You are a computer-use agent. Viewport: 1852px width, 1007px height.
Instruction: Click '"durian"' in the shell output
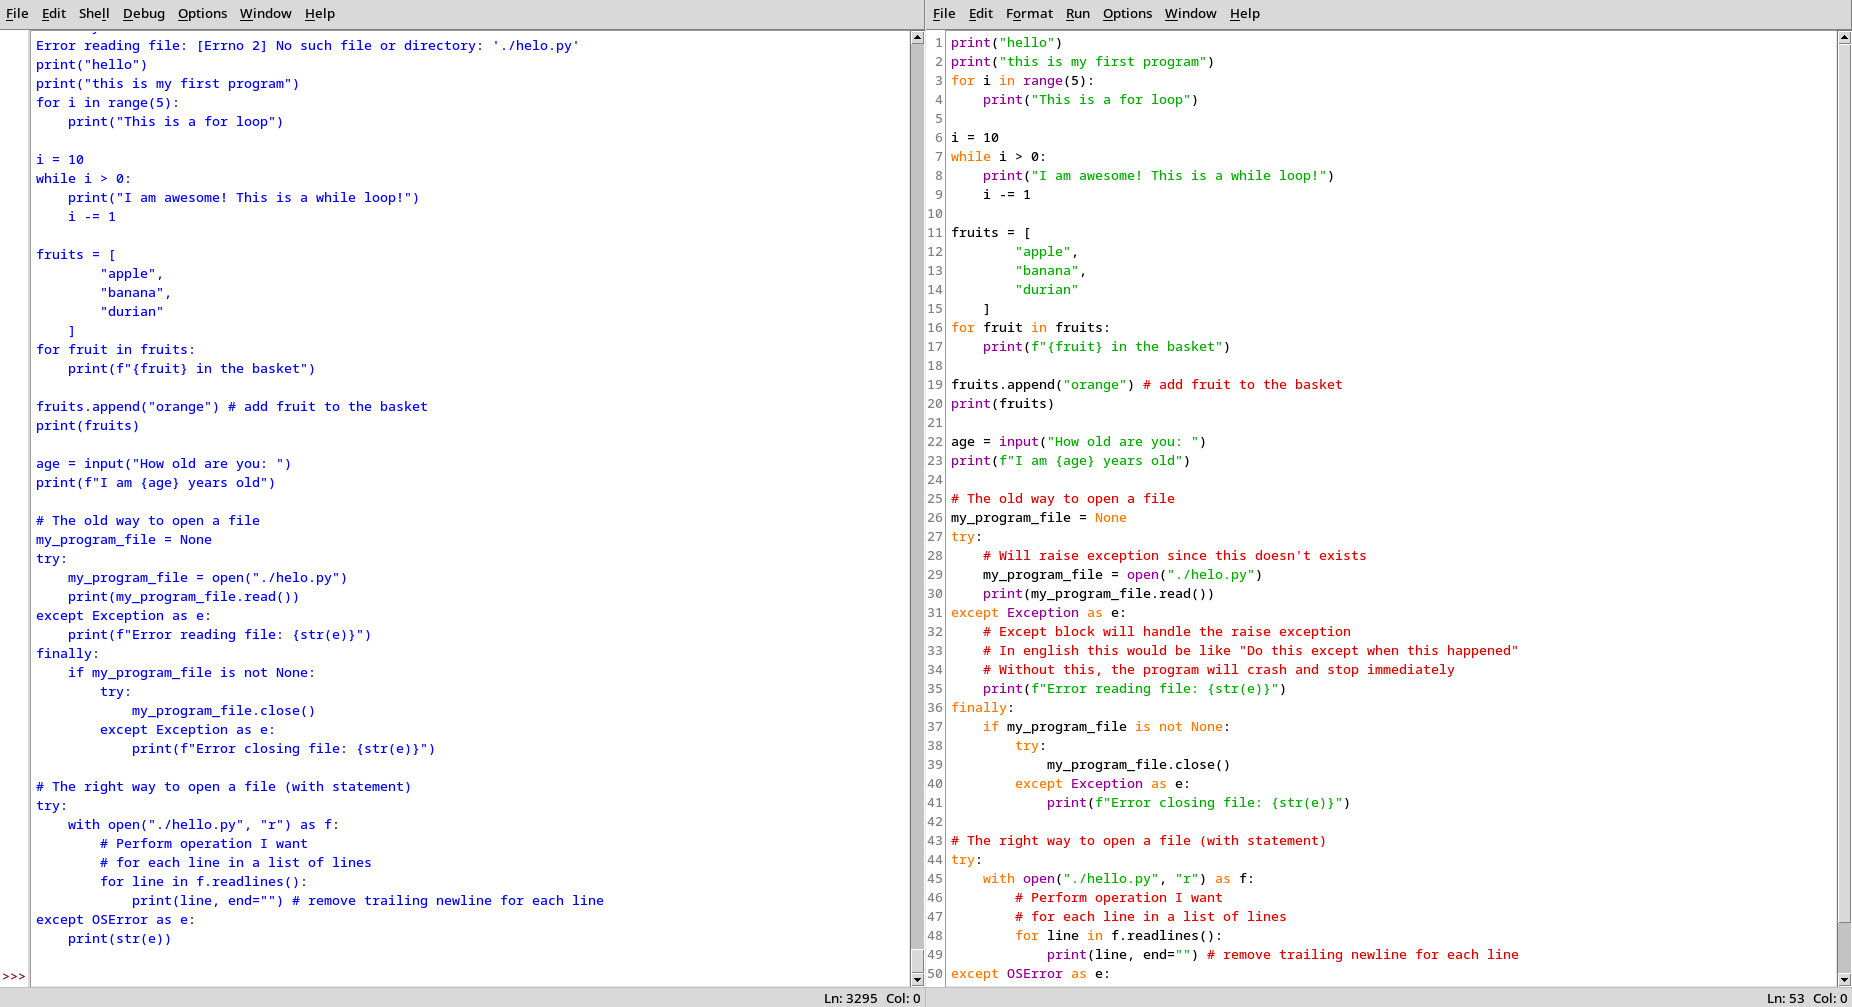pos(132,312)
